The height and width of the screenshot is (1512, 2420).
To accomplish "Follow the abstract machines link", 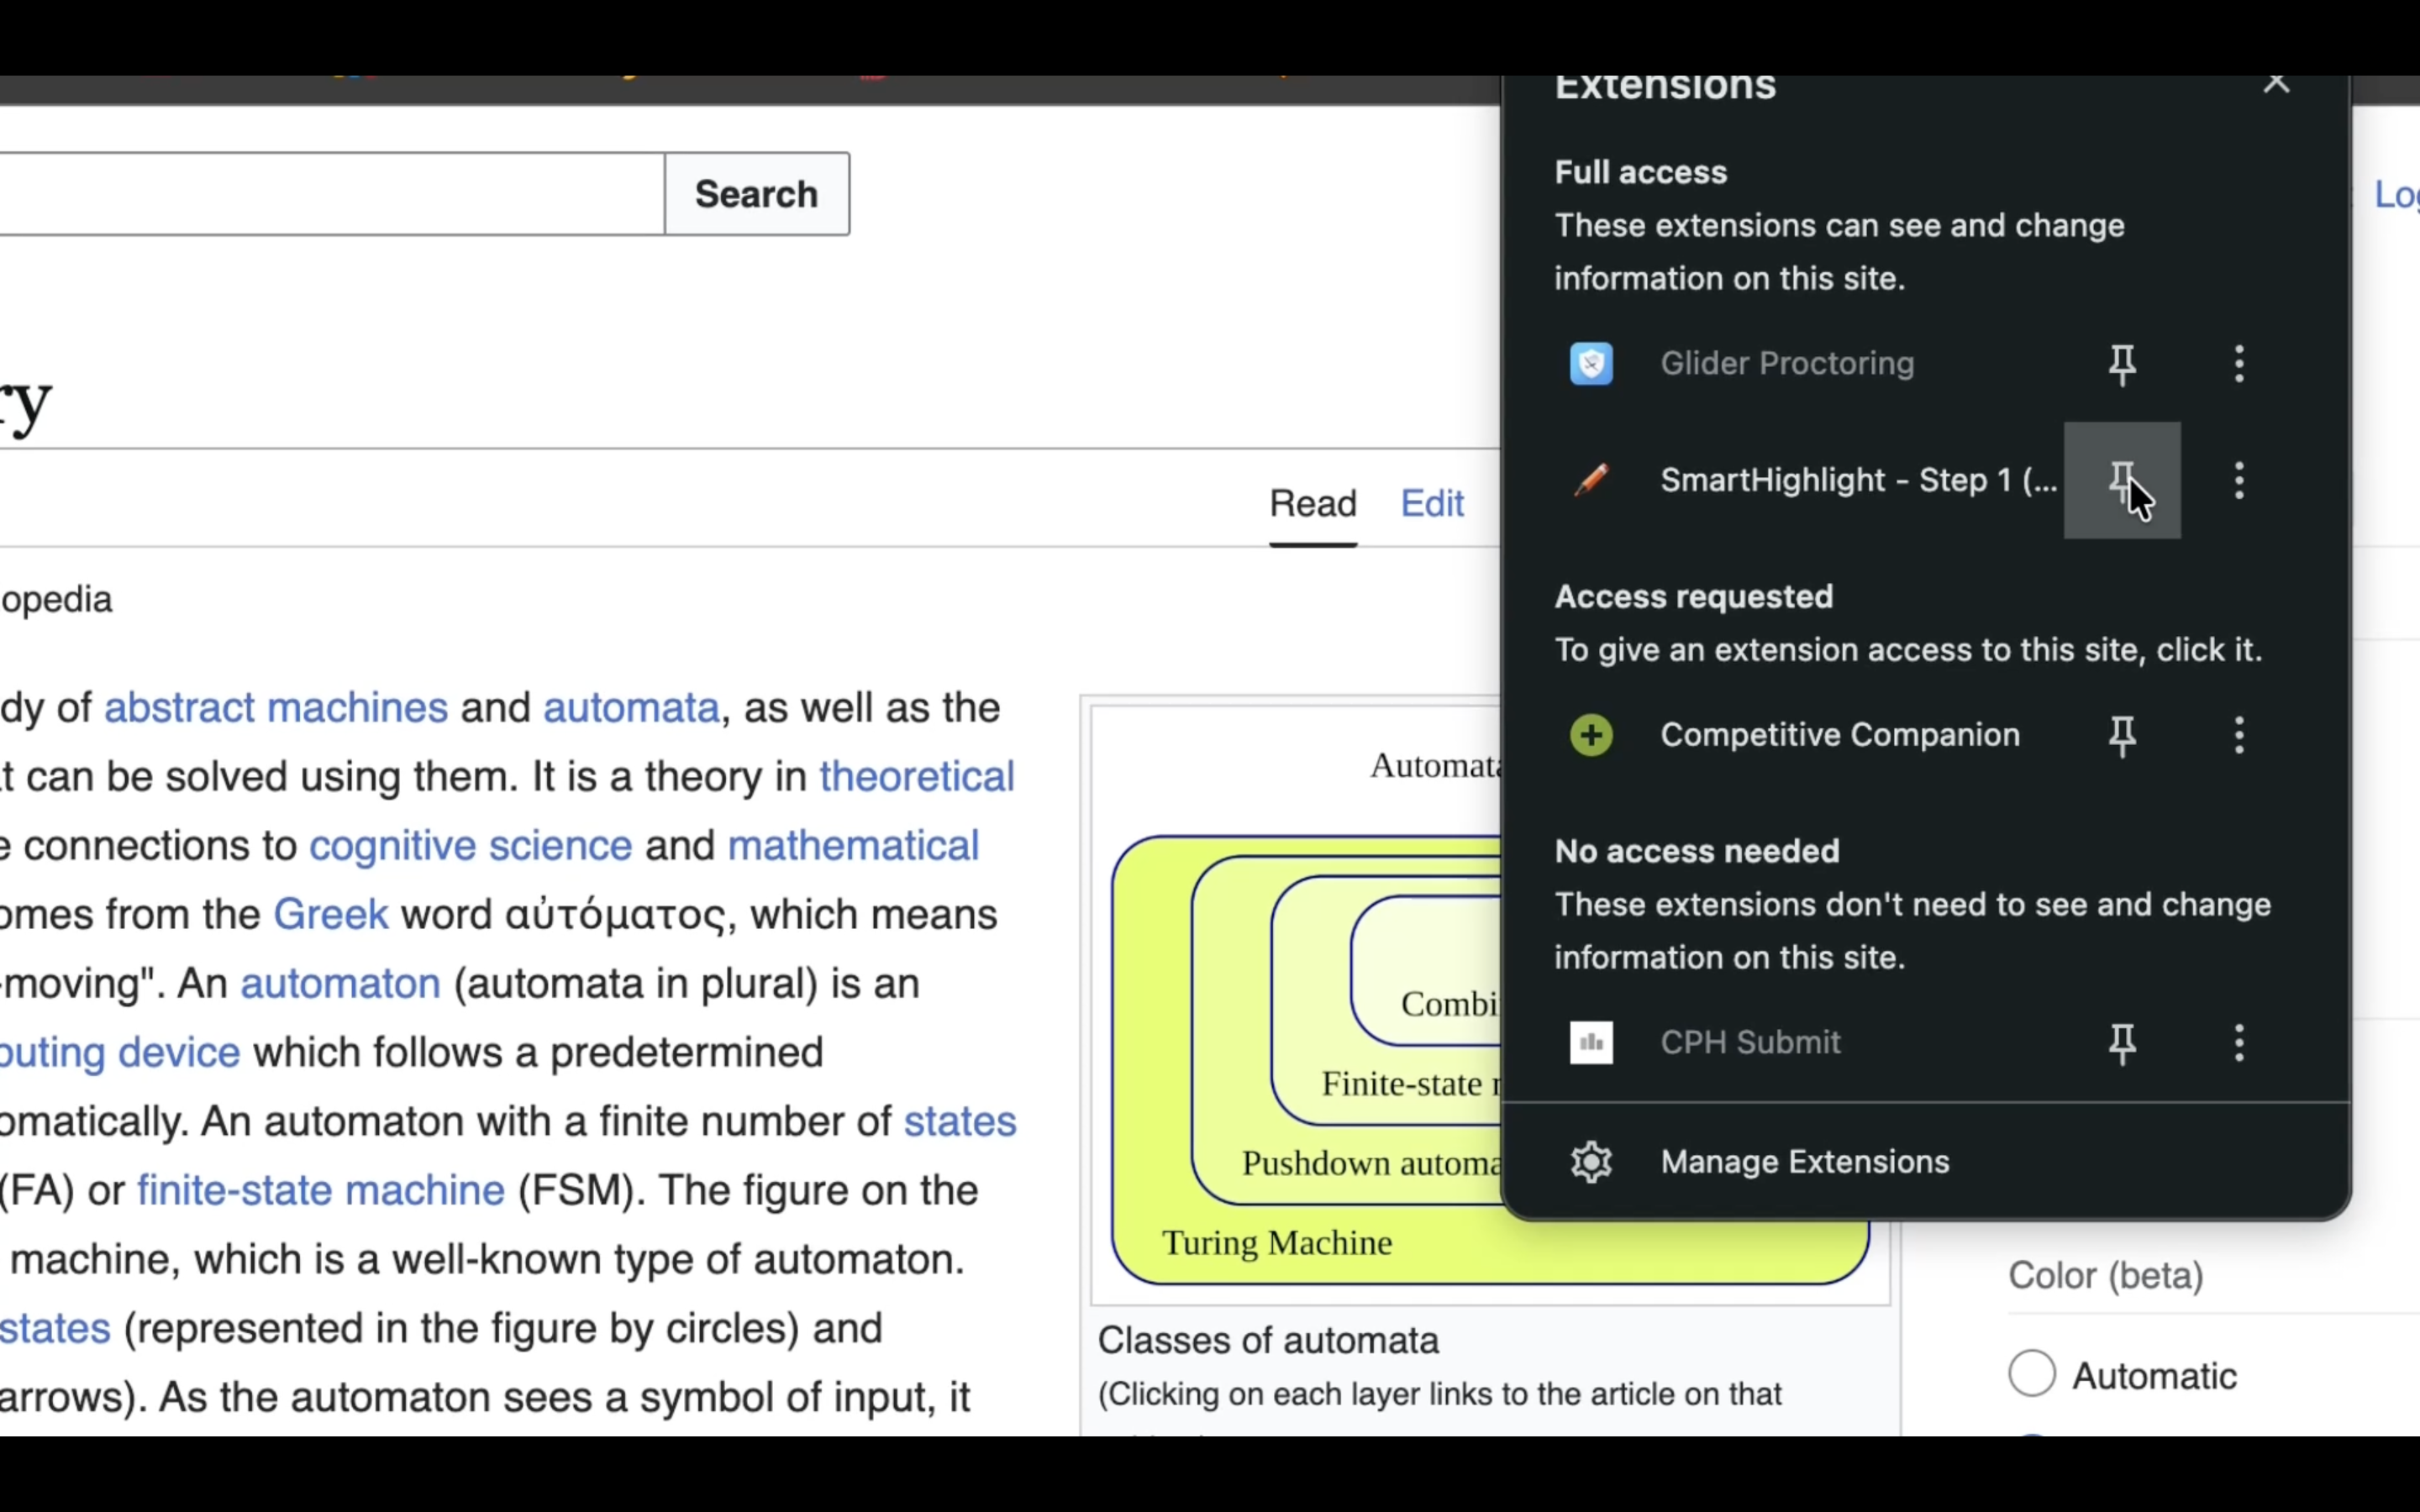I will (276, 708).
